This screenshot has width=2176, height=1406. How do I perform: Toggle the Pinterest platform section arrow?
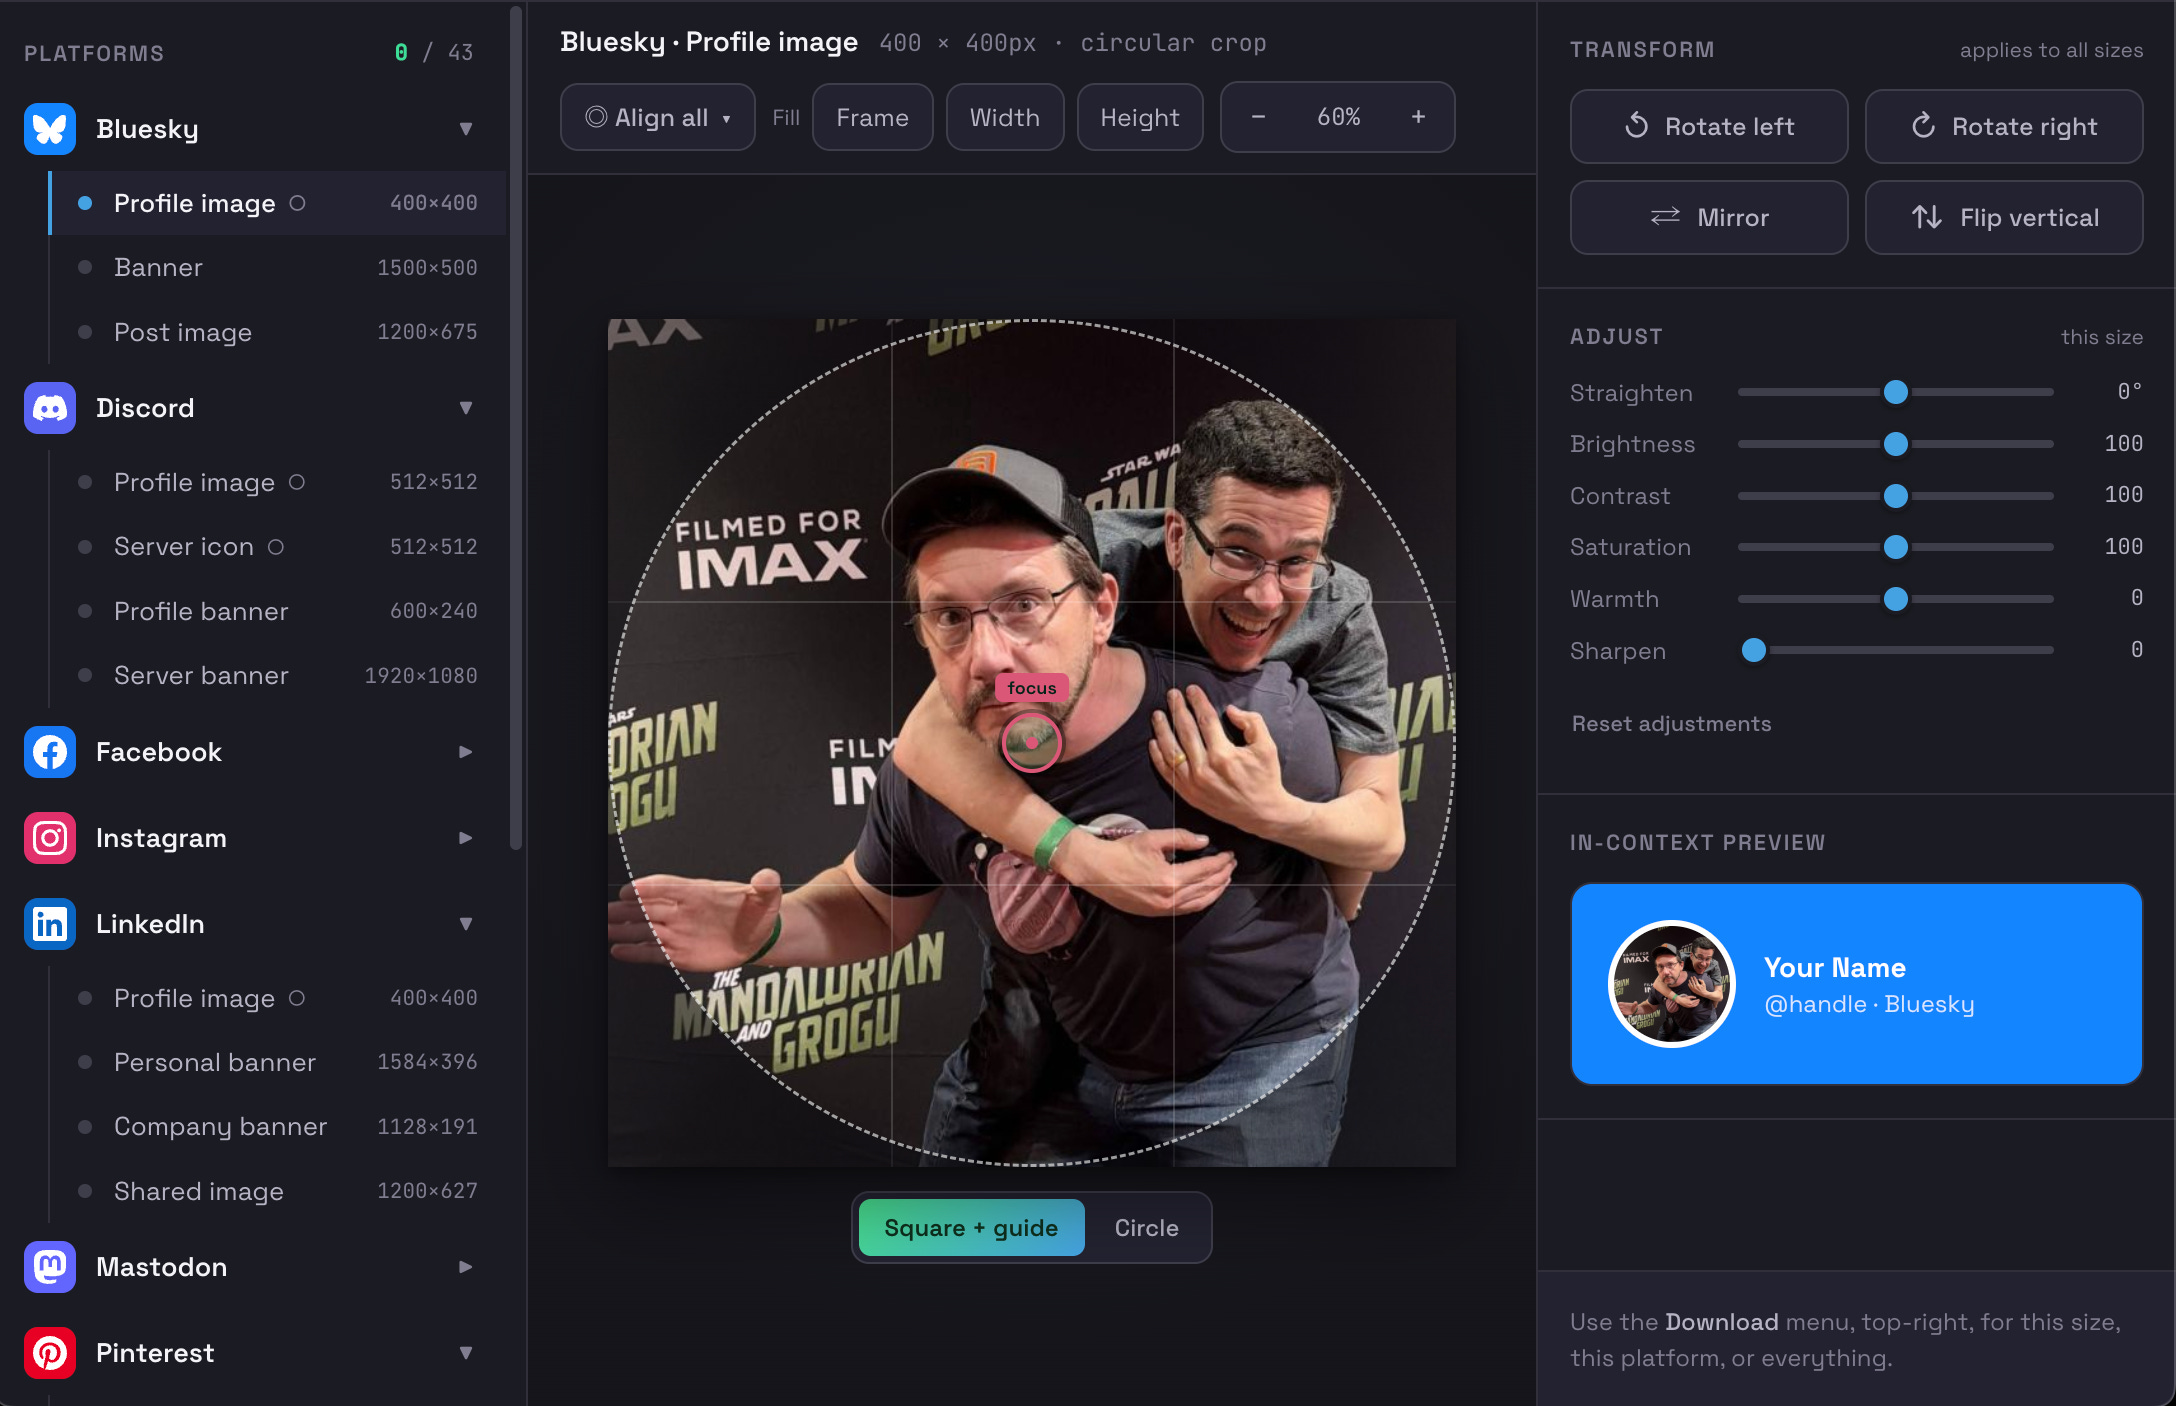(x=465, y=1353)
